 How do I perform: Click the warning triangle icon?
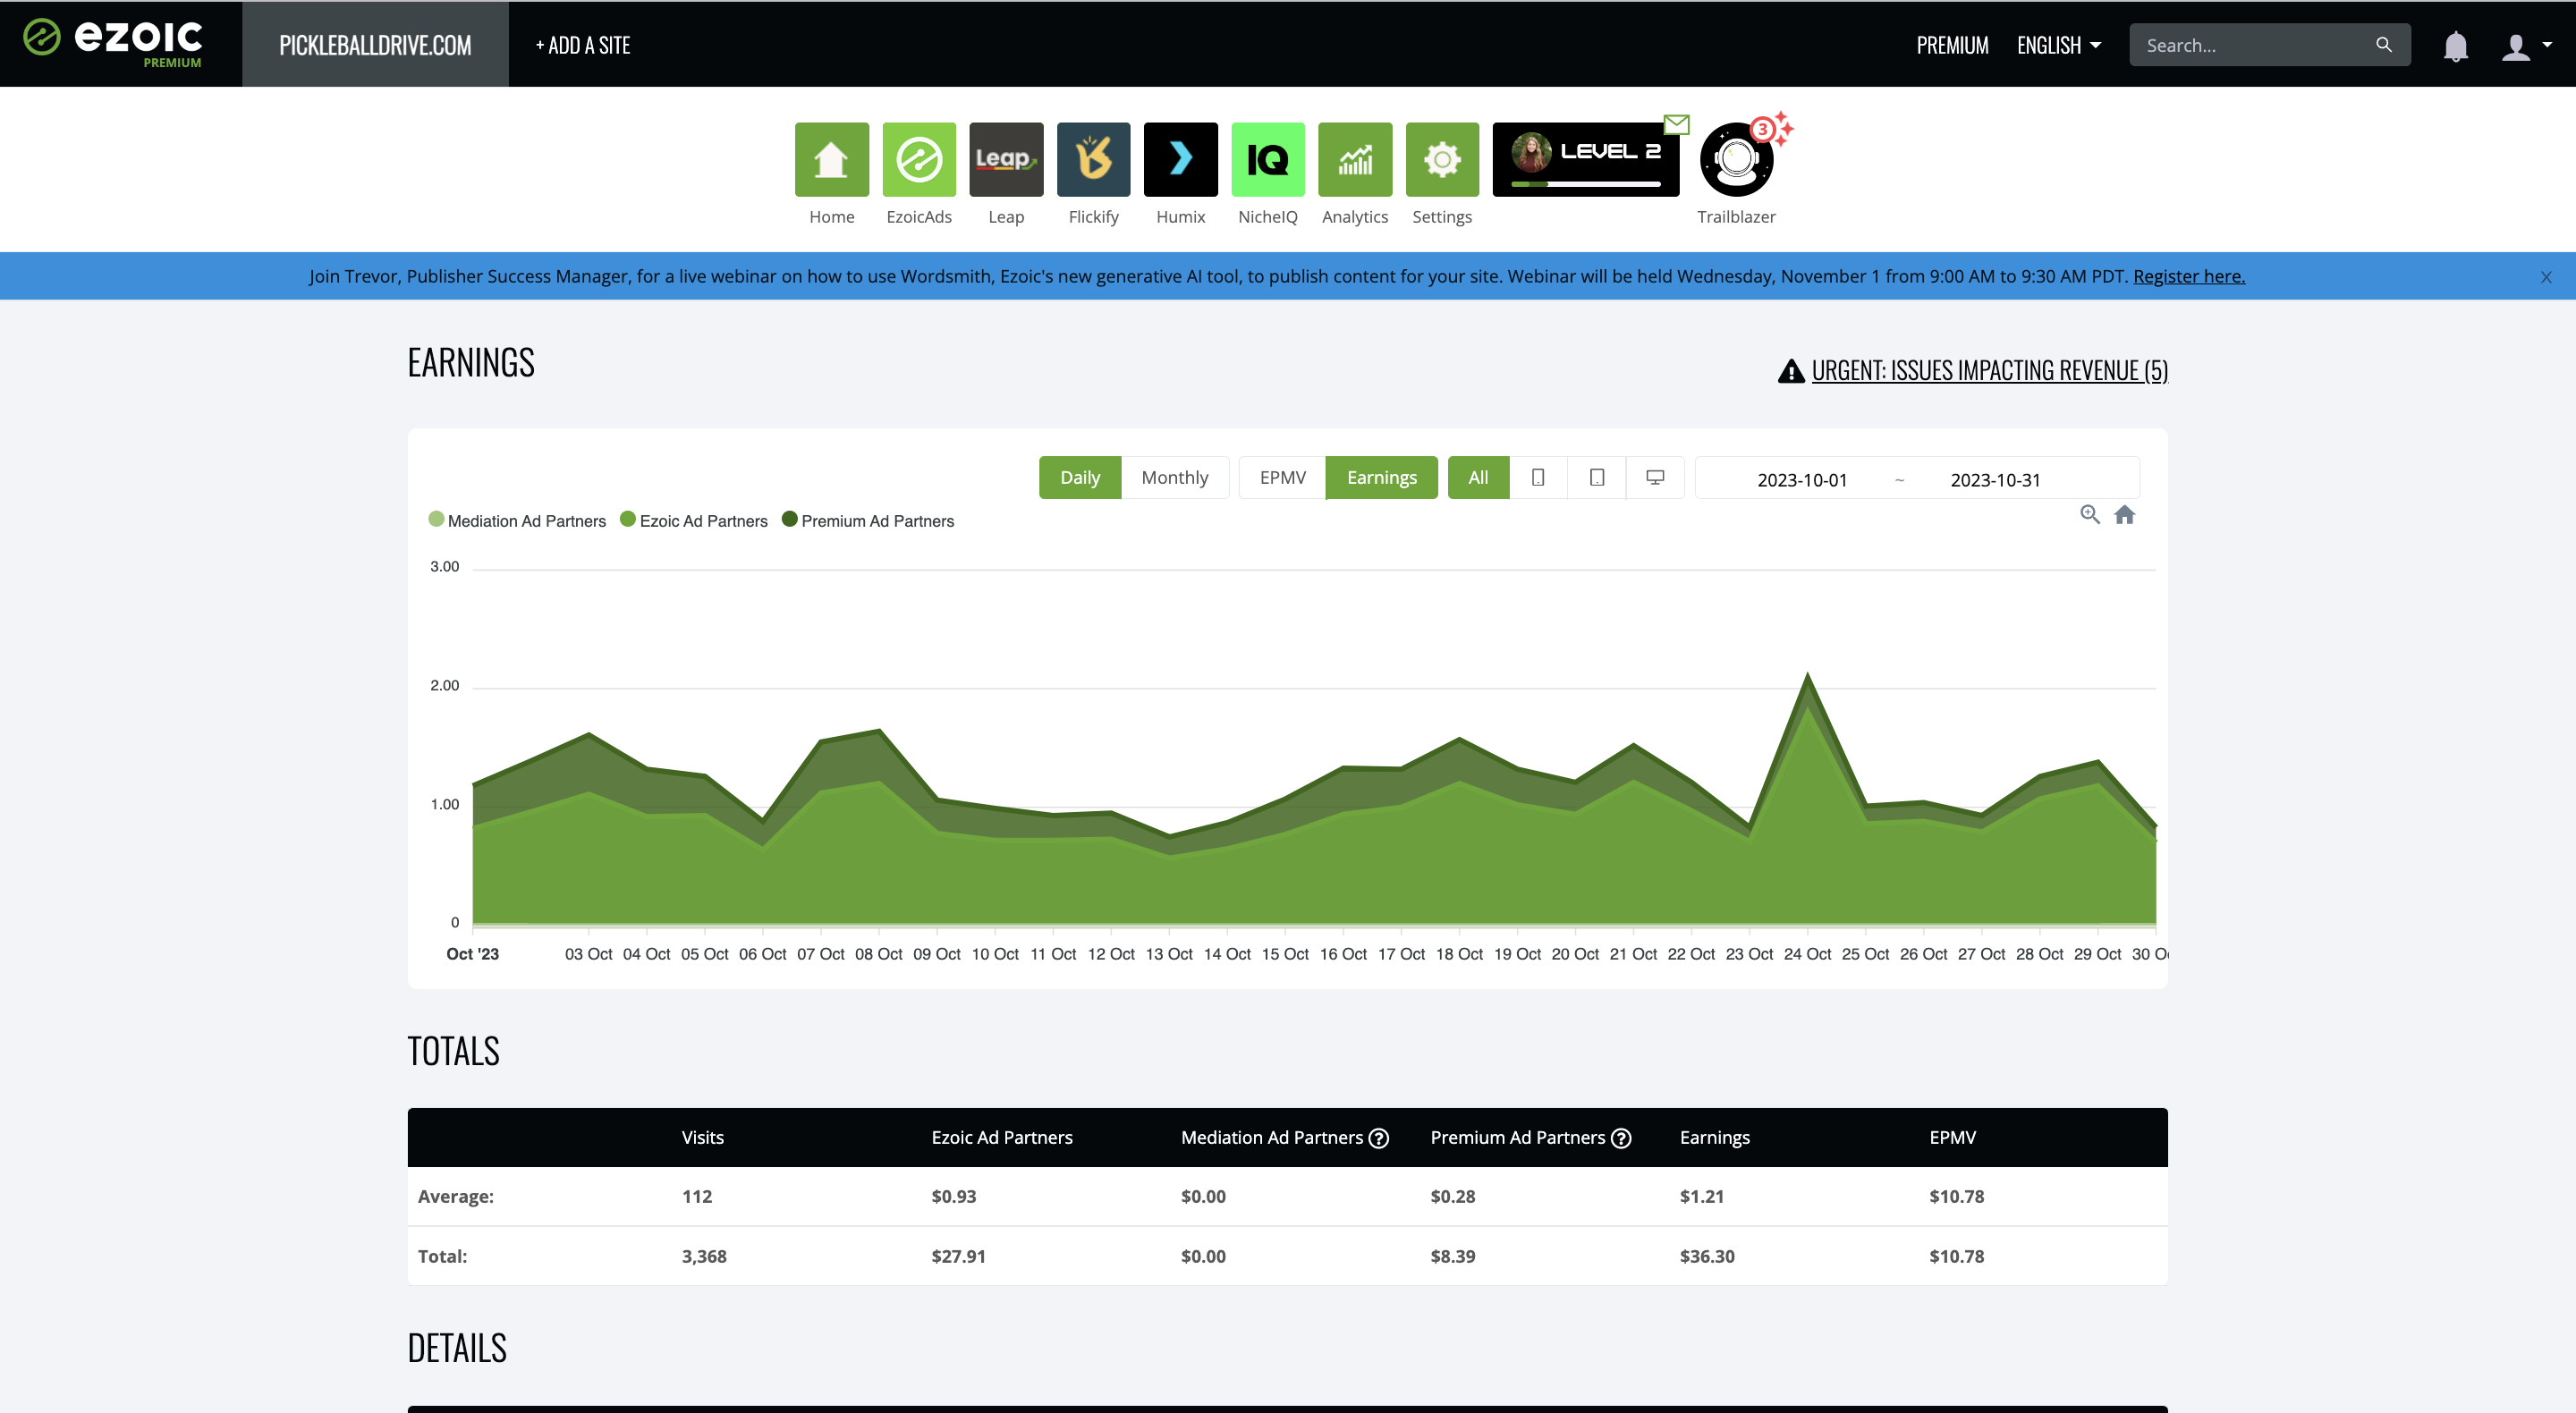[x=1791, y=371]
